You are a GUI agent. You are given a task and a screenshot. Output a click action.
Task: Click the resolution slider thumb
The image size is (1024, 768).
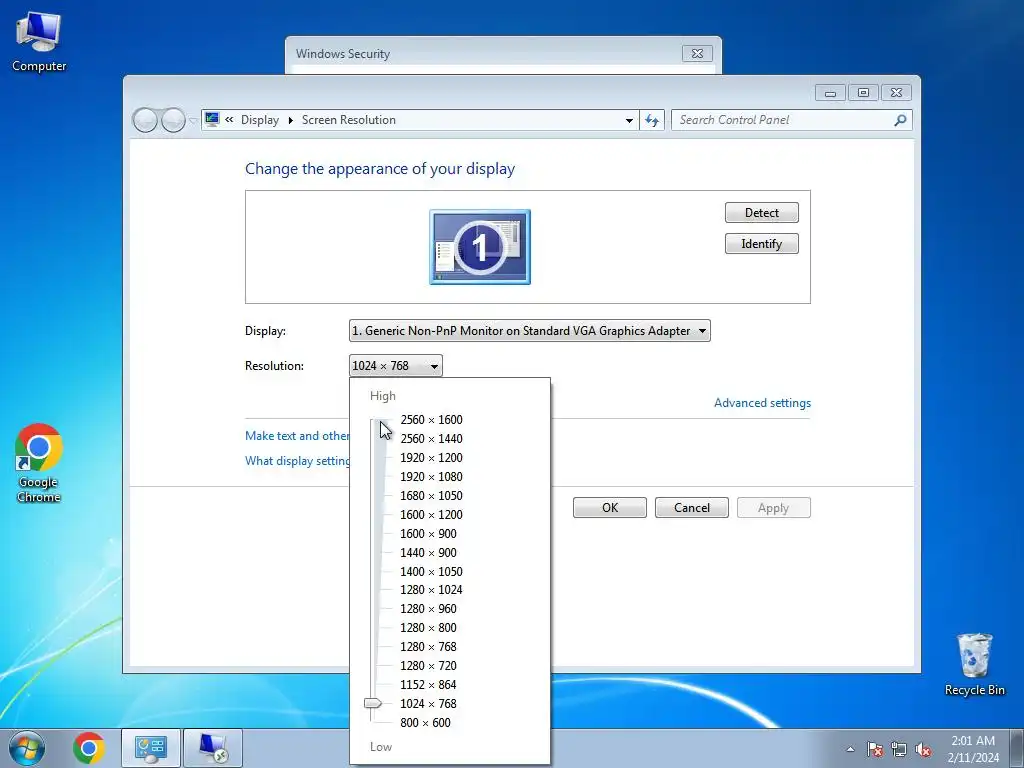[x=373, y=703]
